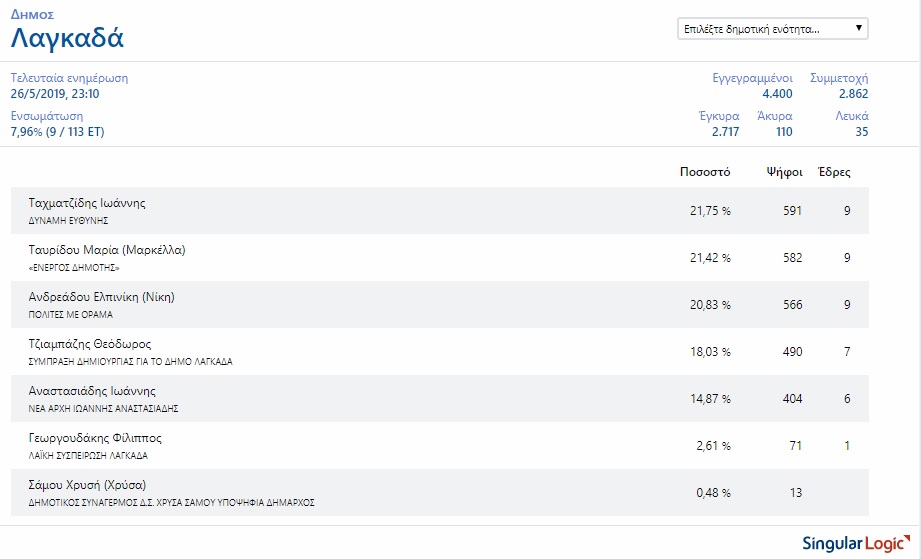This screenshot has width=921, height=559.
Task: Click the Συμμετοχή value 2.862
Action: click(853, 94)
